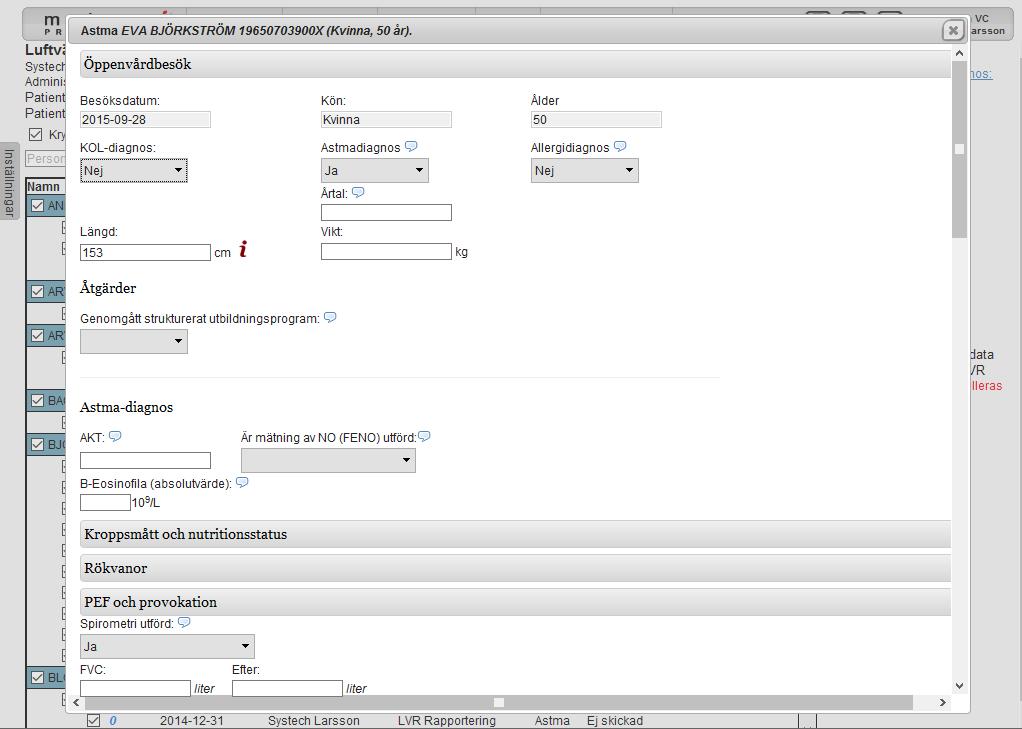Image resolution: width=1022 pixels, height=729 pixels.
Task: Click the Namn column header in background
Action: click(44, 186)
